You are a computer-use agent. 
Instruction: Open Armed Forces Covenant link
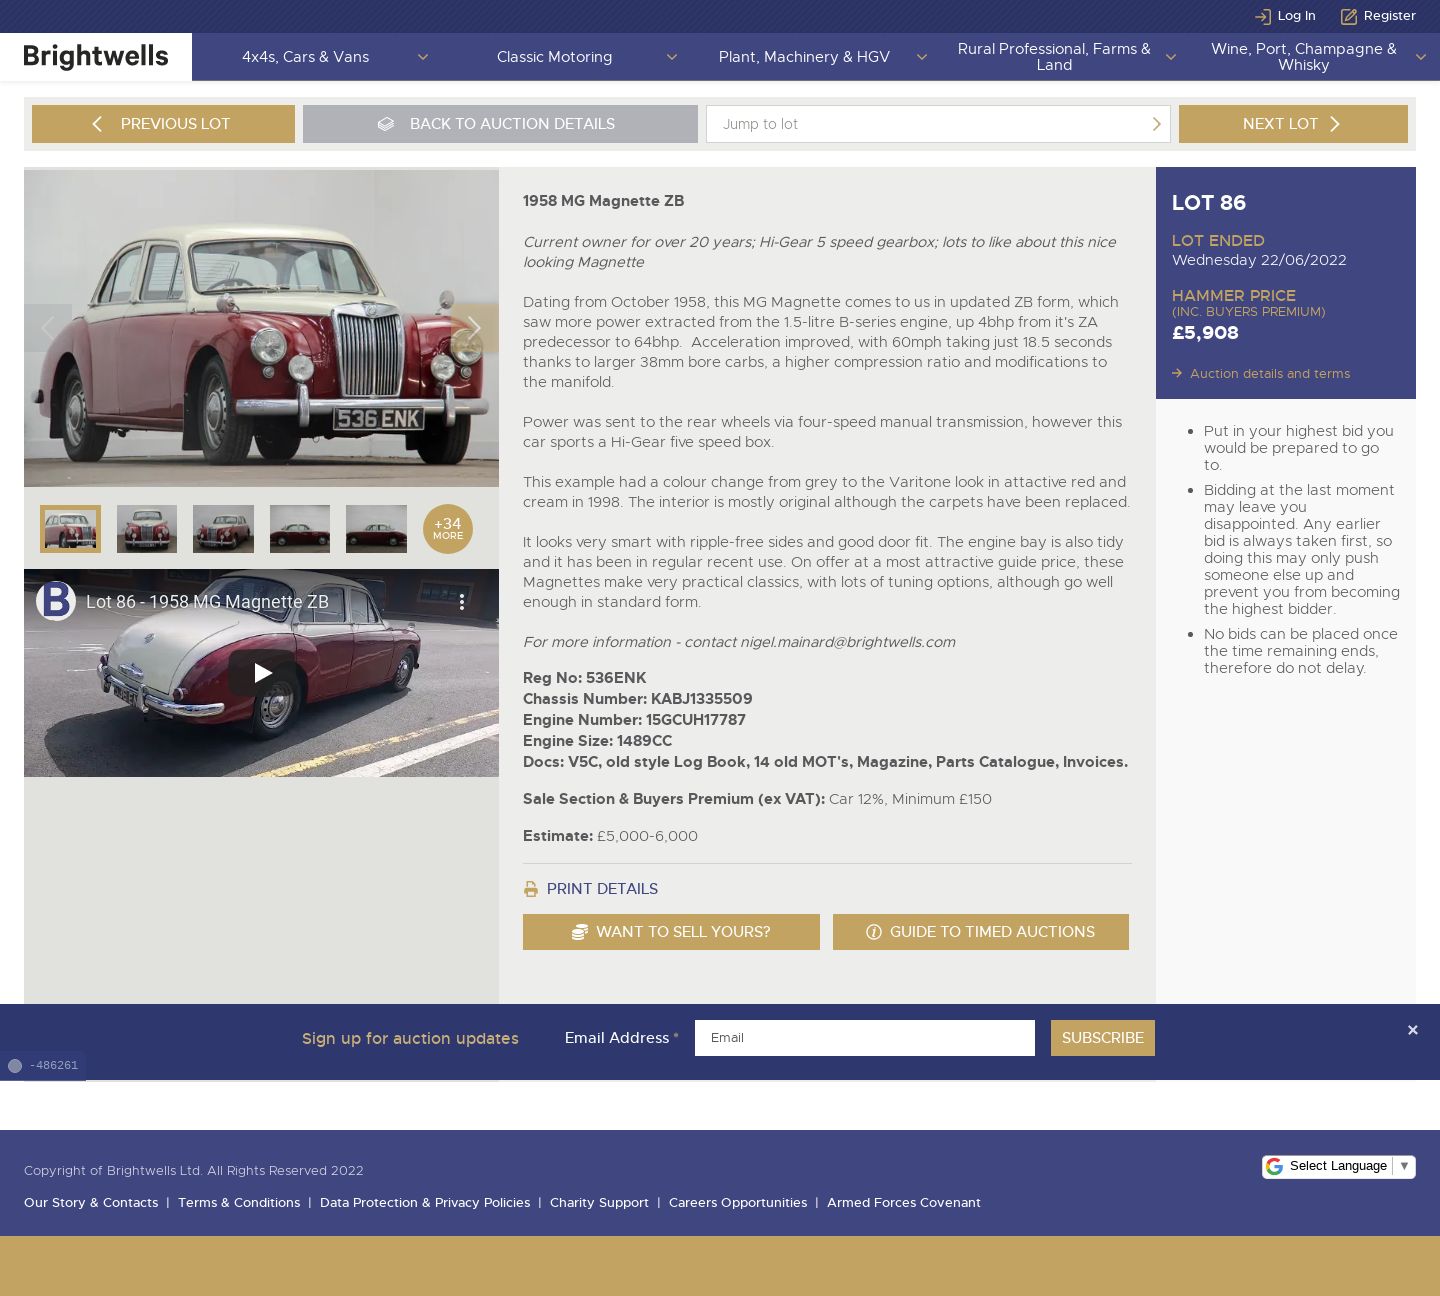click(x=904, y=1203)
